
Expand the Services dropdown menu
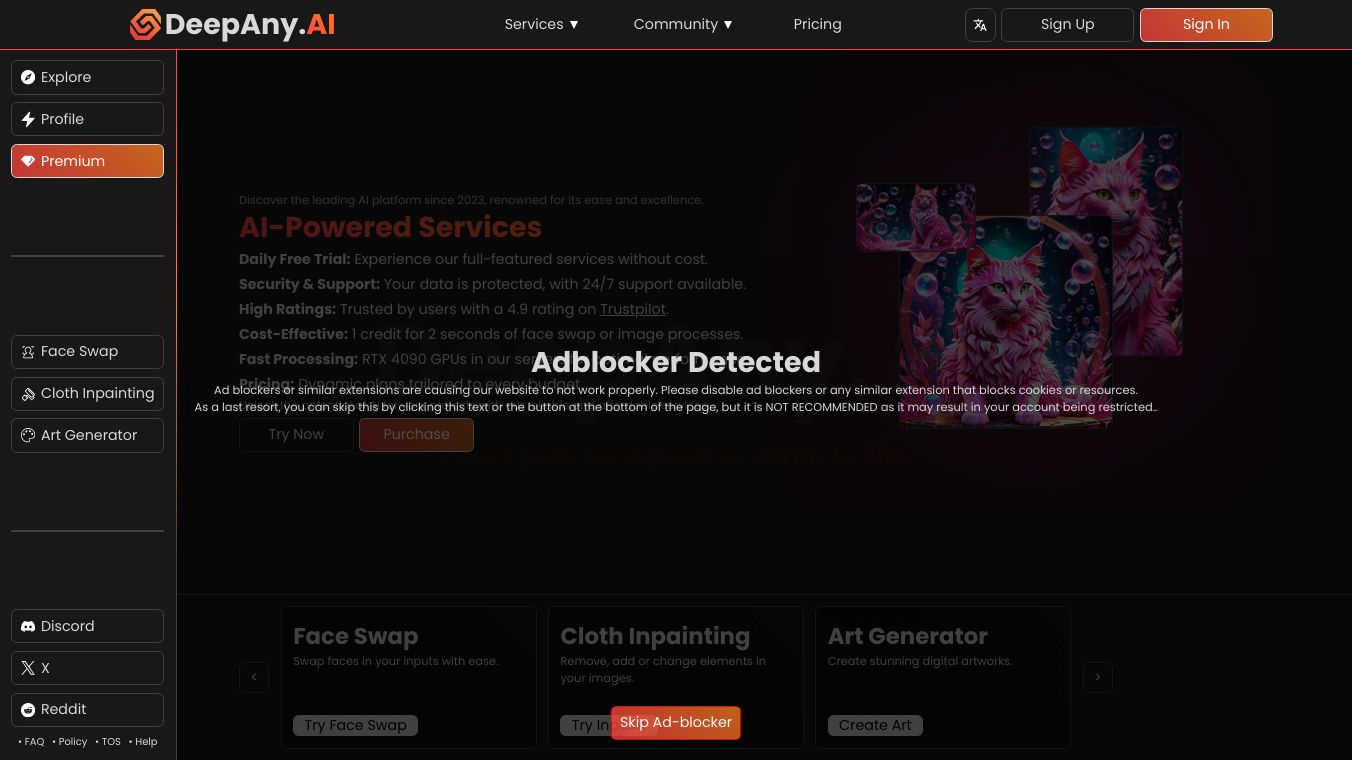point(542,24)
